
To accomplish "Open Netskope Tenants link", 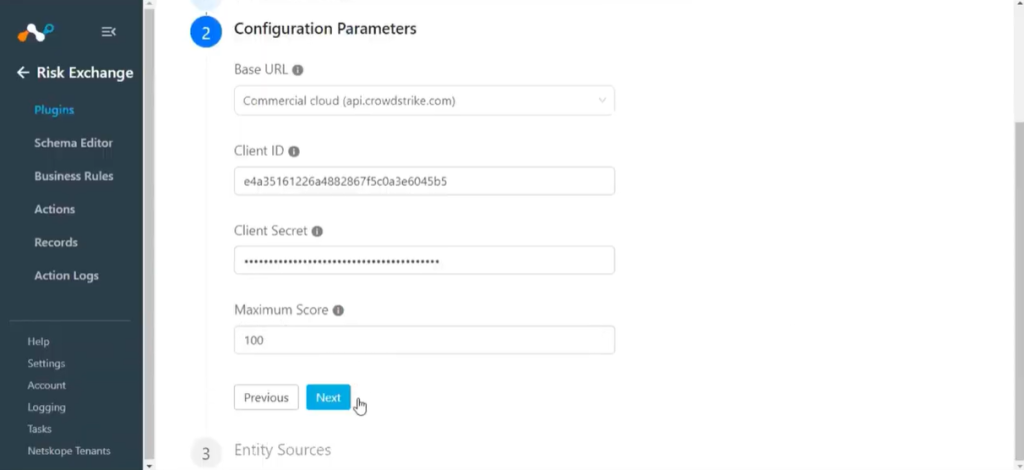I will (69, 451).
